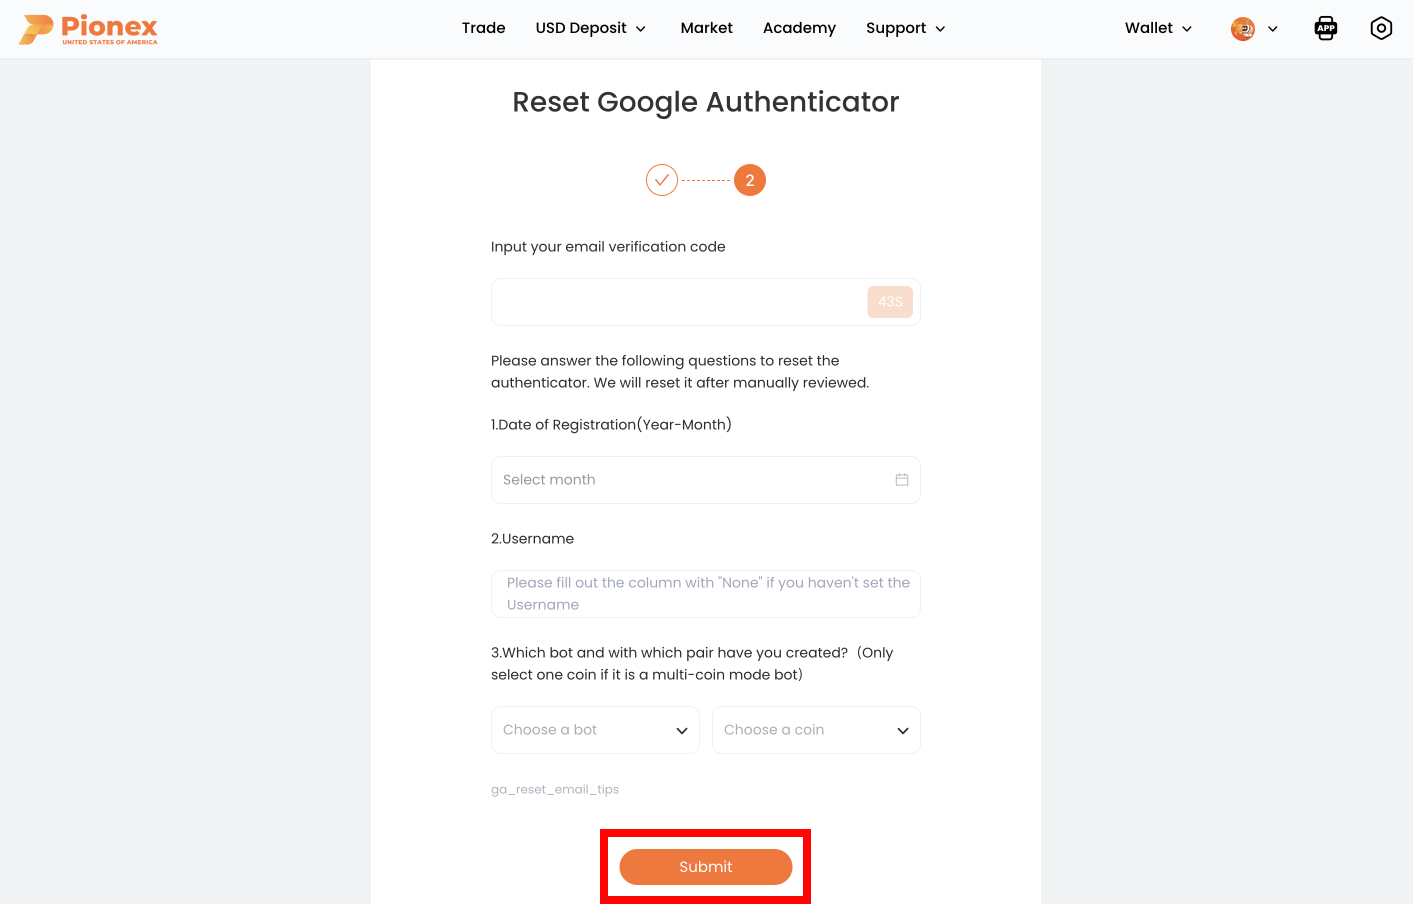Screen dimensions: 1413x904
Task: Expand the Wallet dropdown
Action: (1157, 28)
